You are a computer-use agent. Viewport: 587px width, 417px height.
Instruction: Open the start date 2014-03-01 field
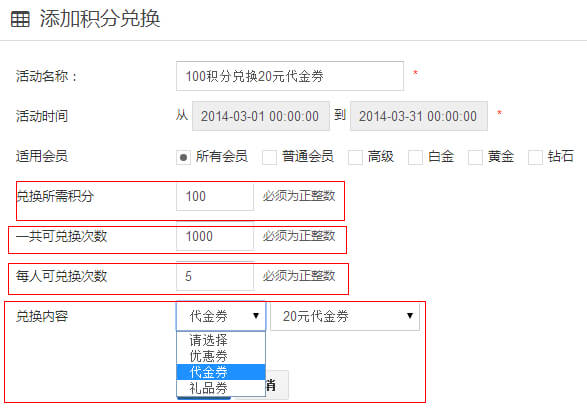261,116
